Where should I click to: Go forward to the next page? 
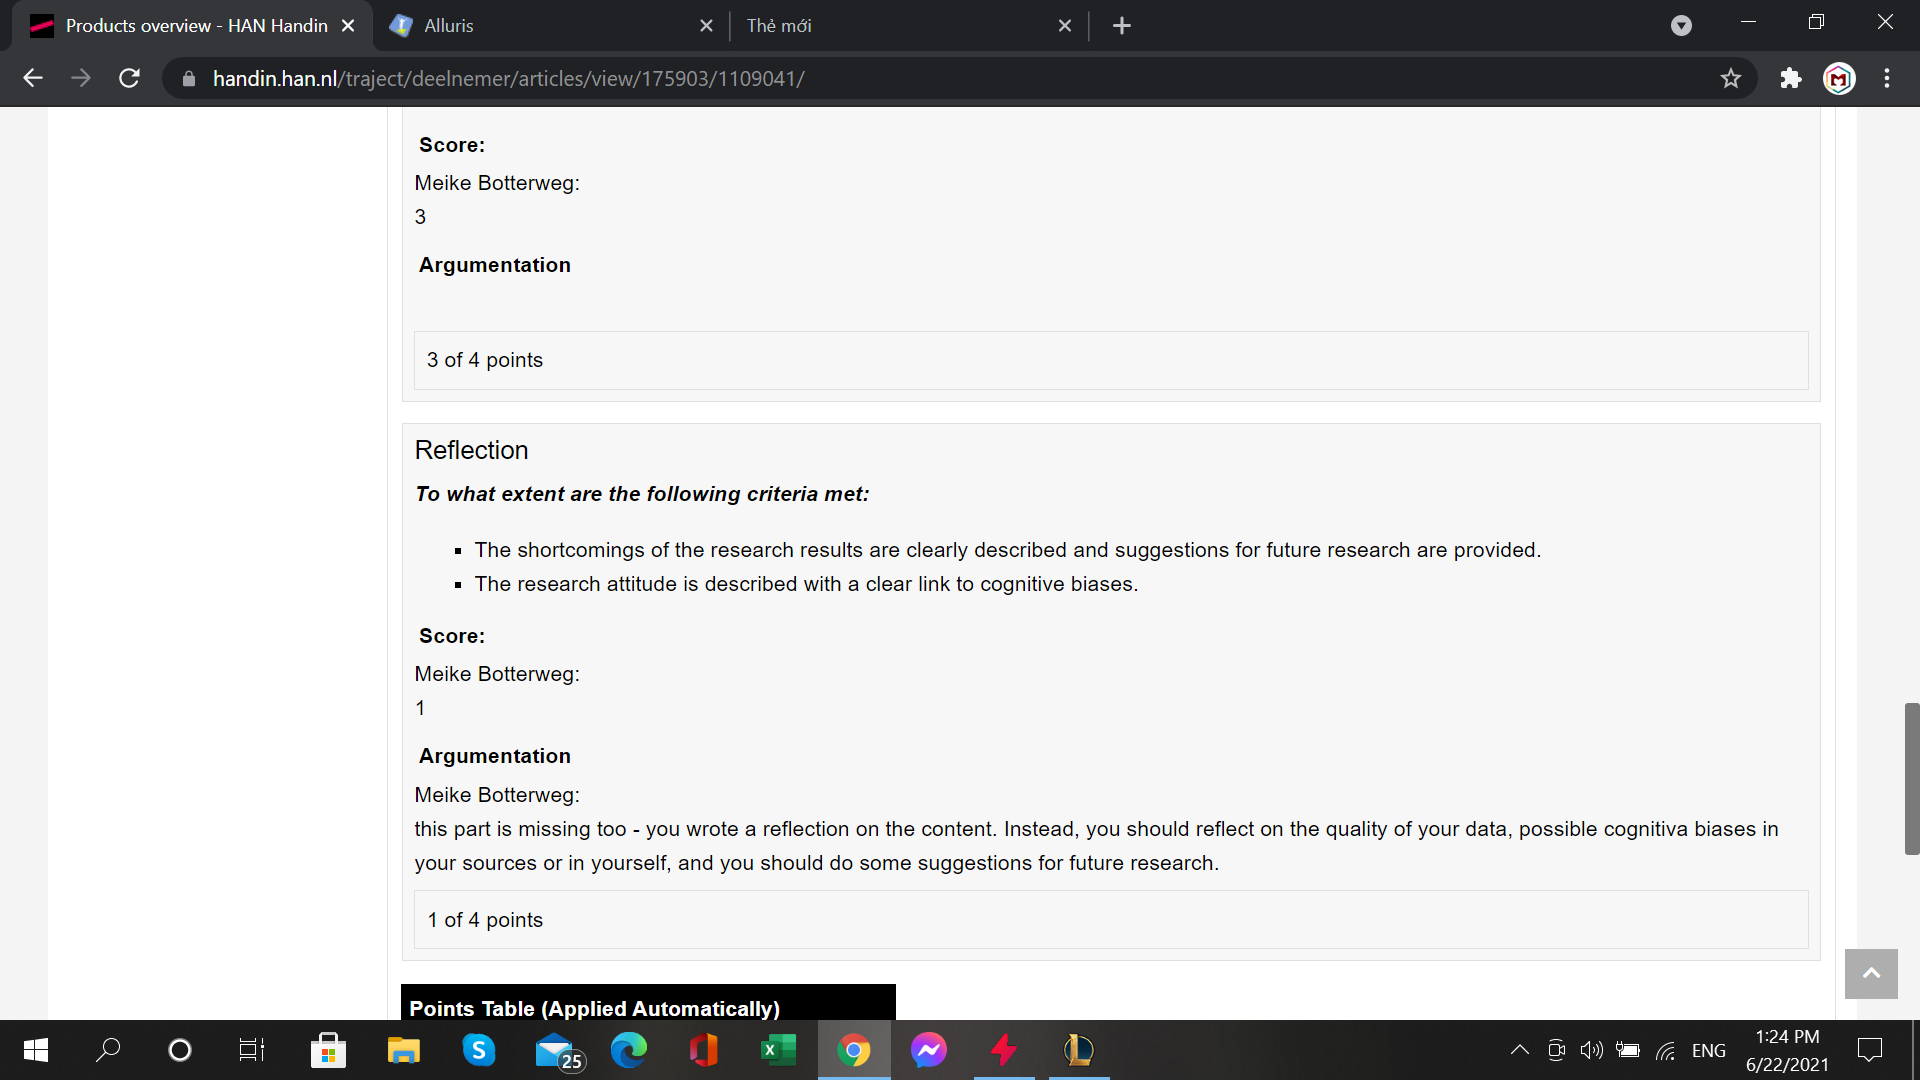(x=81, y=78)
